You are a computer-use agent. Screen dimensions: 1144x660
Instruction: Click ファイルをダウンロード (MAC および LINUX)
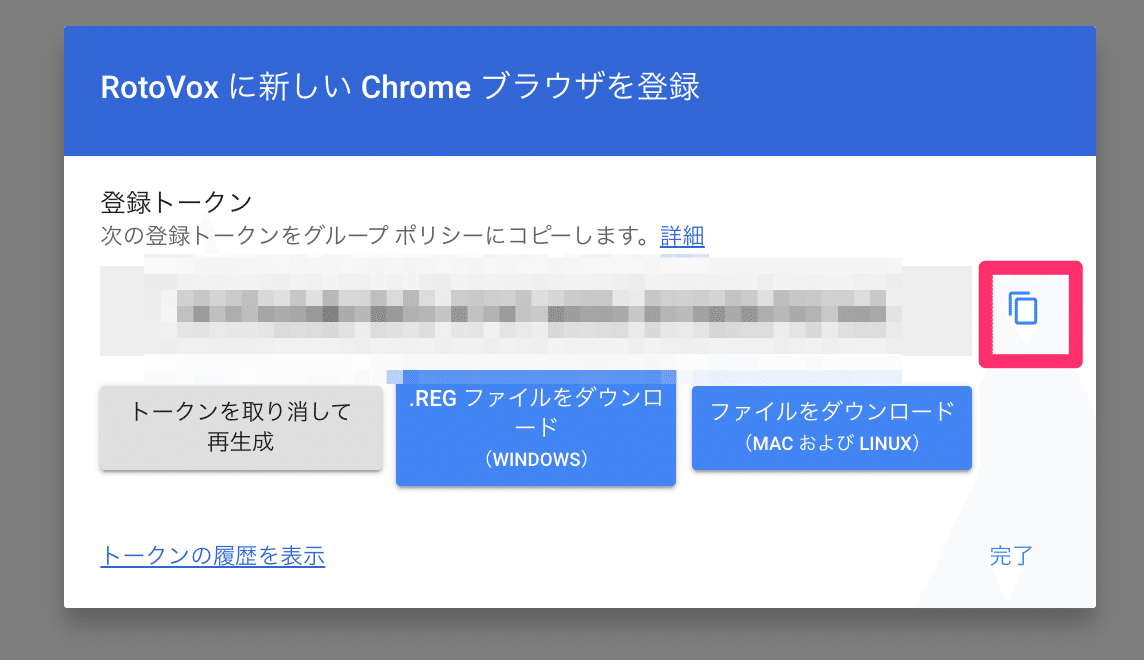click(x=831, y=427)
